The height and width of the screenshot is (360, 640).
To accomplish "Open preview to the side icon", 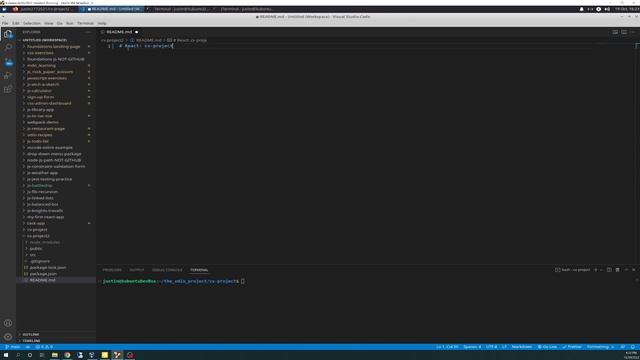I will click(615, 32).
